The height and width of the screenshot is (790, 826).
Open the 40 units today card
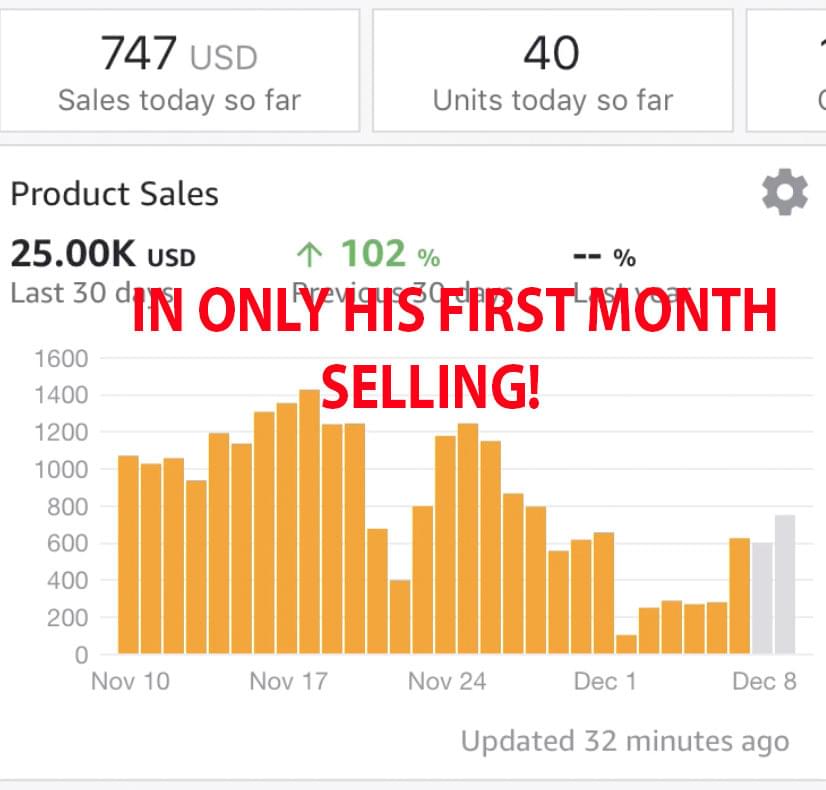point(553,71)
